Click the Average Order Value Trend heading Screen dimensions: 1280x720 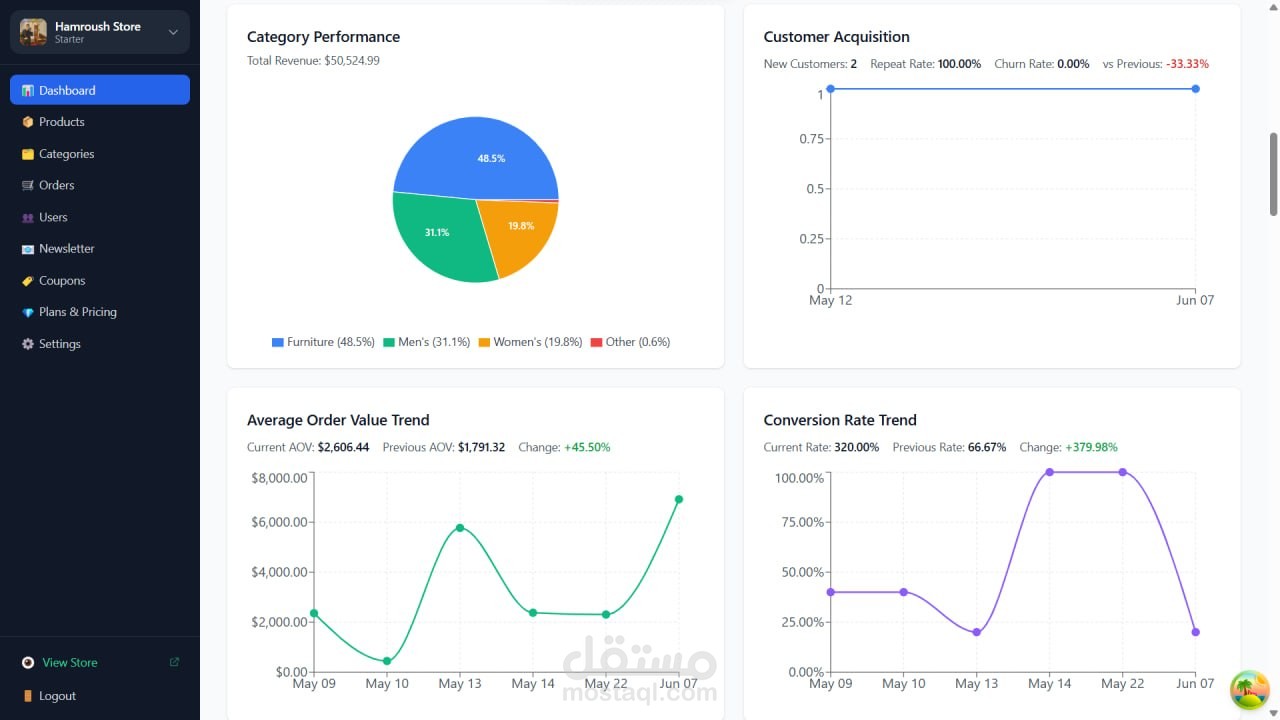(338, 420)
